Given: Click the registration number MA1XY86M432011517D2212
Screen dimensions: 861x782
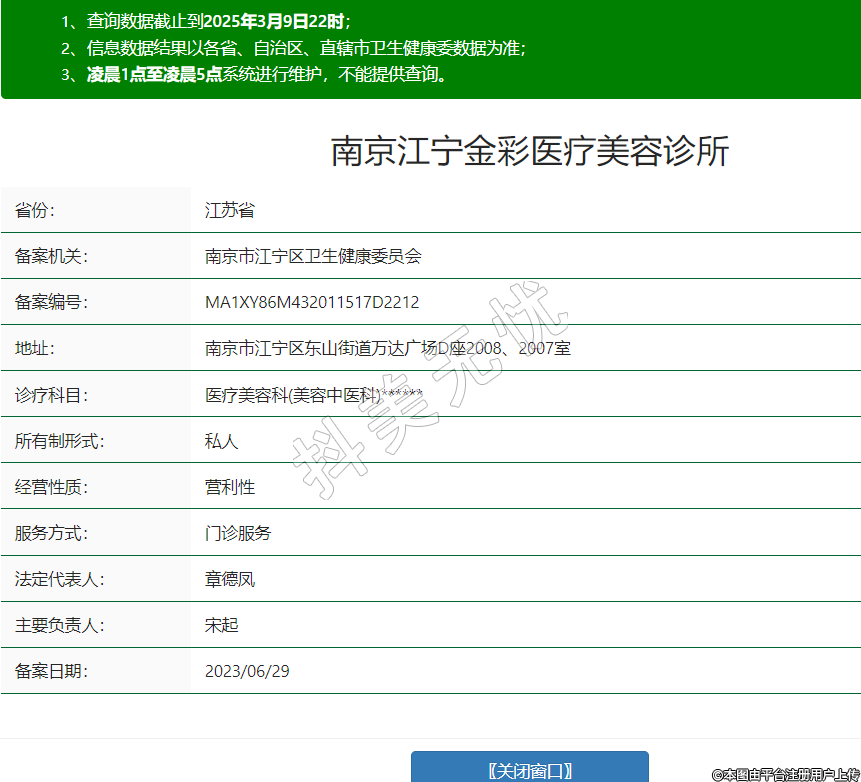Looking at the screenshot, I should click(312, 303).
